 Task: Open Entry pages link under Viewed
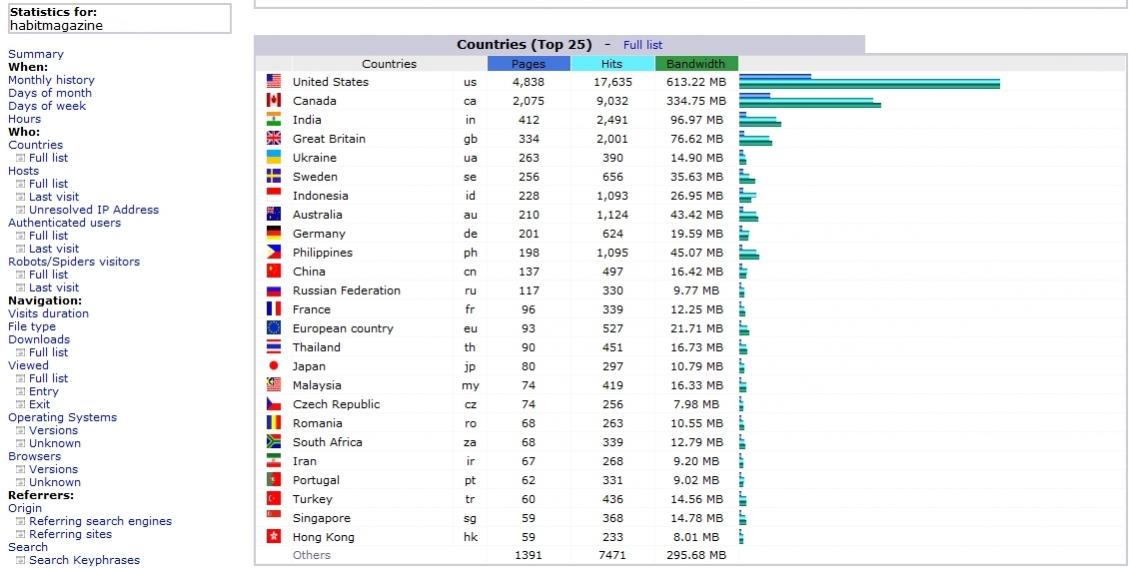coord(43,391)
